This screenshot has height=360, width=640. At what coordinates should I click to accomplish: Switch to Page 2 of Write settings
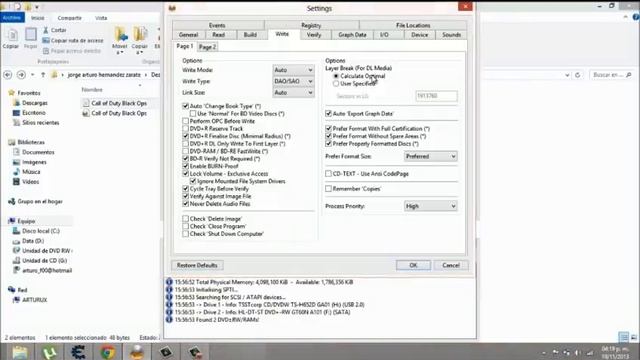pos(207,47)
